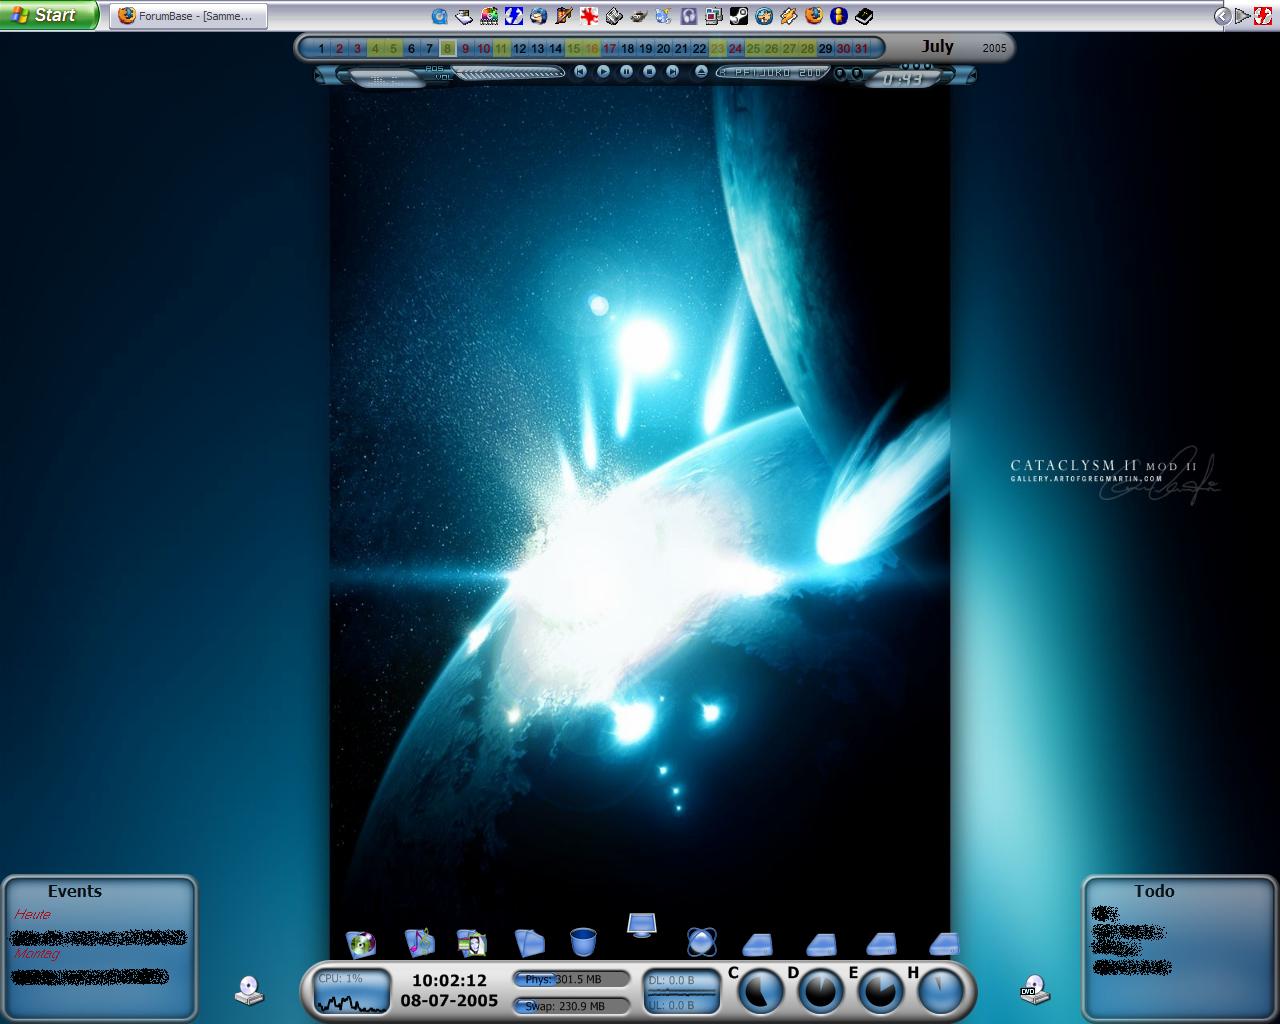
Task: Launch the film-strip media quick launch icon
Action: coord(489,16)
